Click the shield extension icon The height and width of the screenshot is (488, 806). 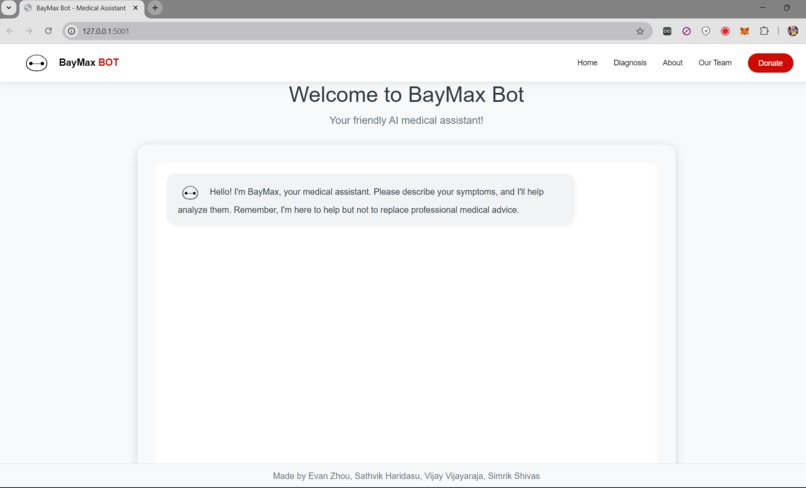[x=706, y=31]
